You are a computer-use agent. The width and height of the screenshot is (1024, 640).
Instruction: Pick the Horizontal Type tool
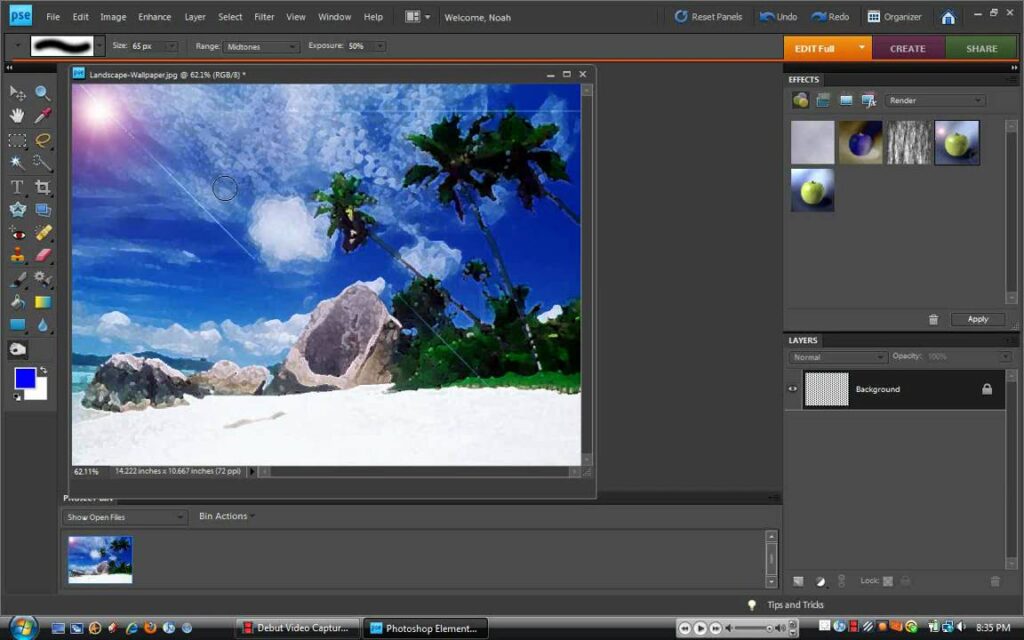(x=17, y=187)
